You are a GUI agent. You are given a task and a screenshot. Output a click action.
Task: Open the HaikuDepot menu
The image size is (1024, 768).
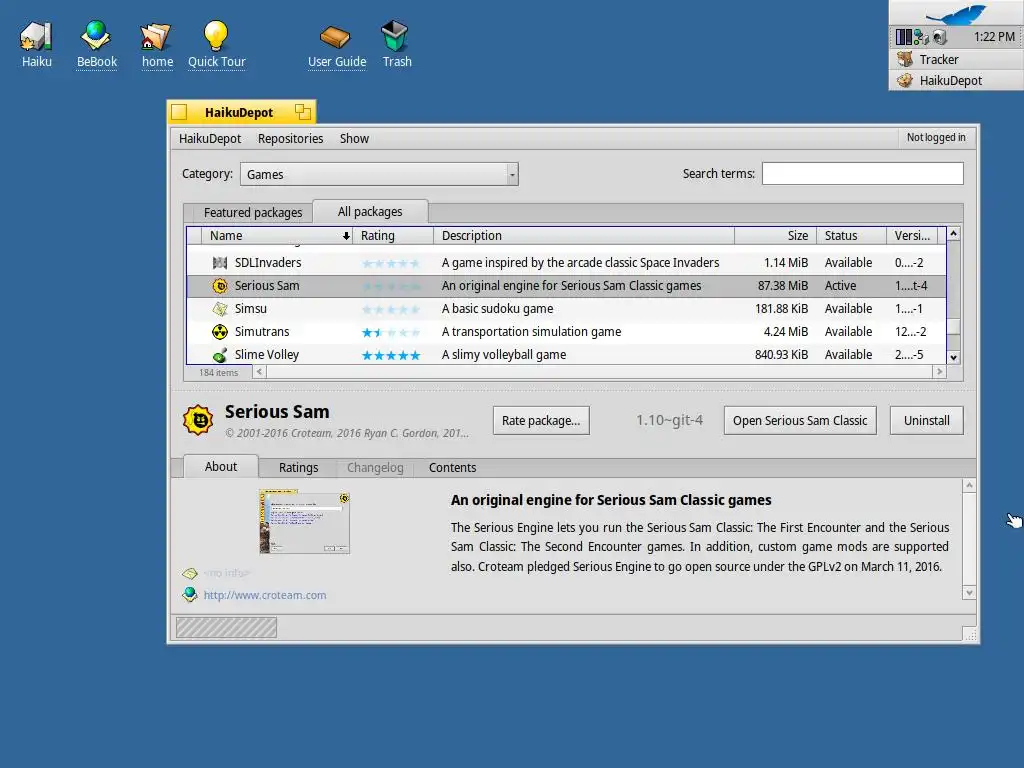210,138
